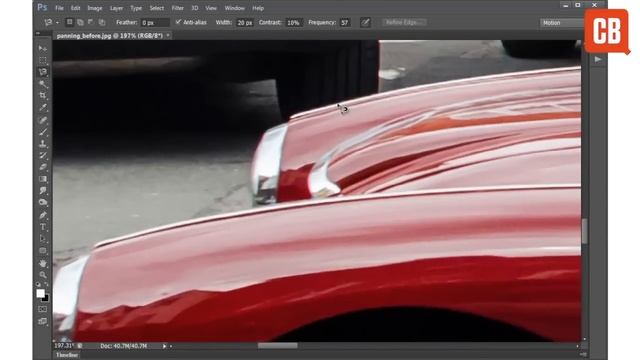This screenshot has width=640, height=360.
Task: Open the Help menu
Action: (258, 8)
